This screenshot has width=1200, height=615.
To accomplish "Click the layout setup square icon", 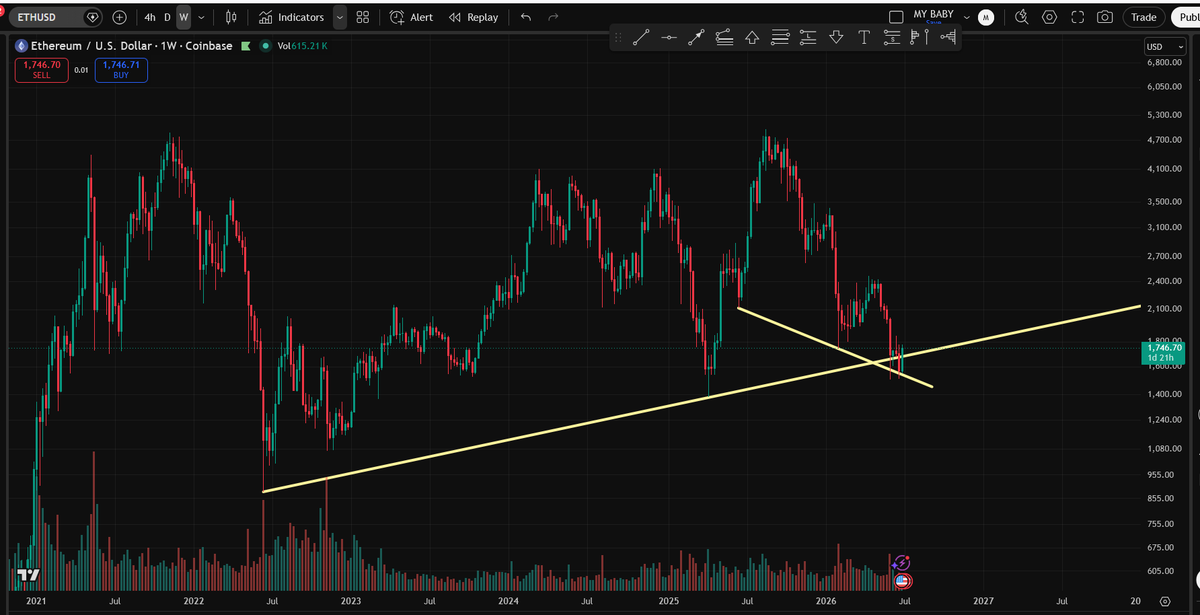I will [x=896, y=17].
